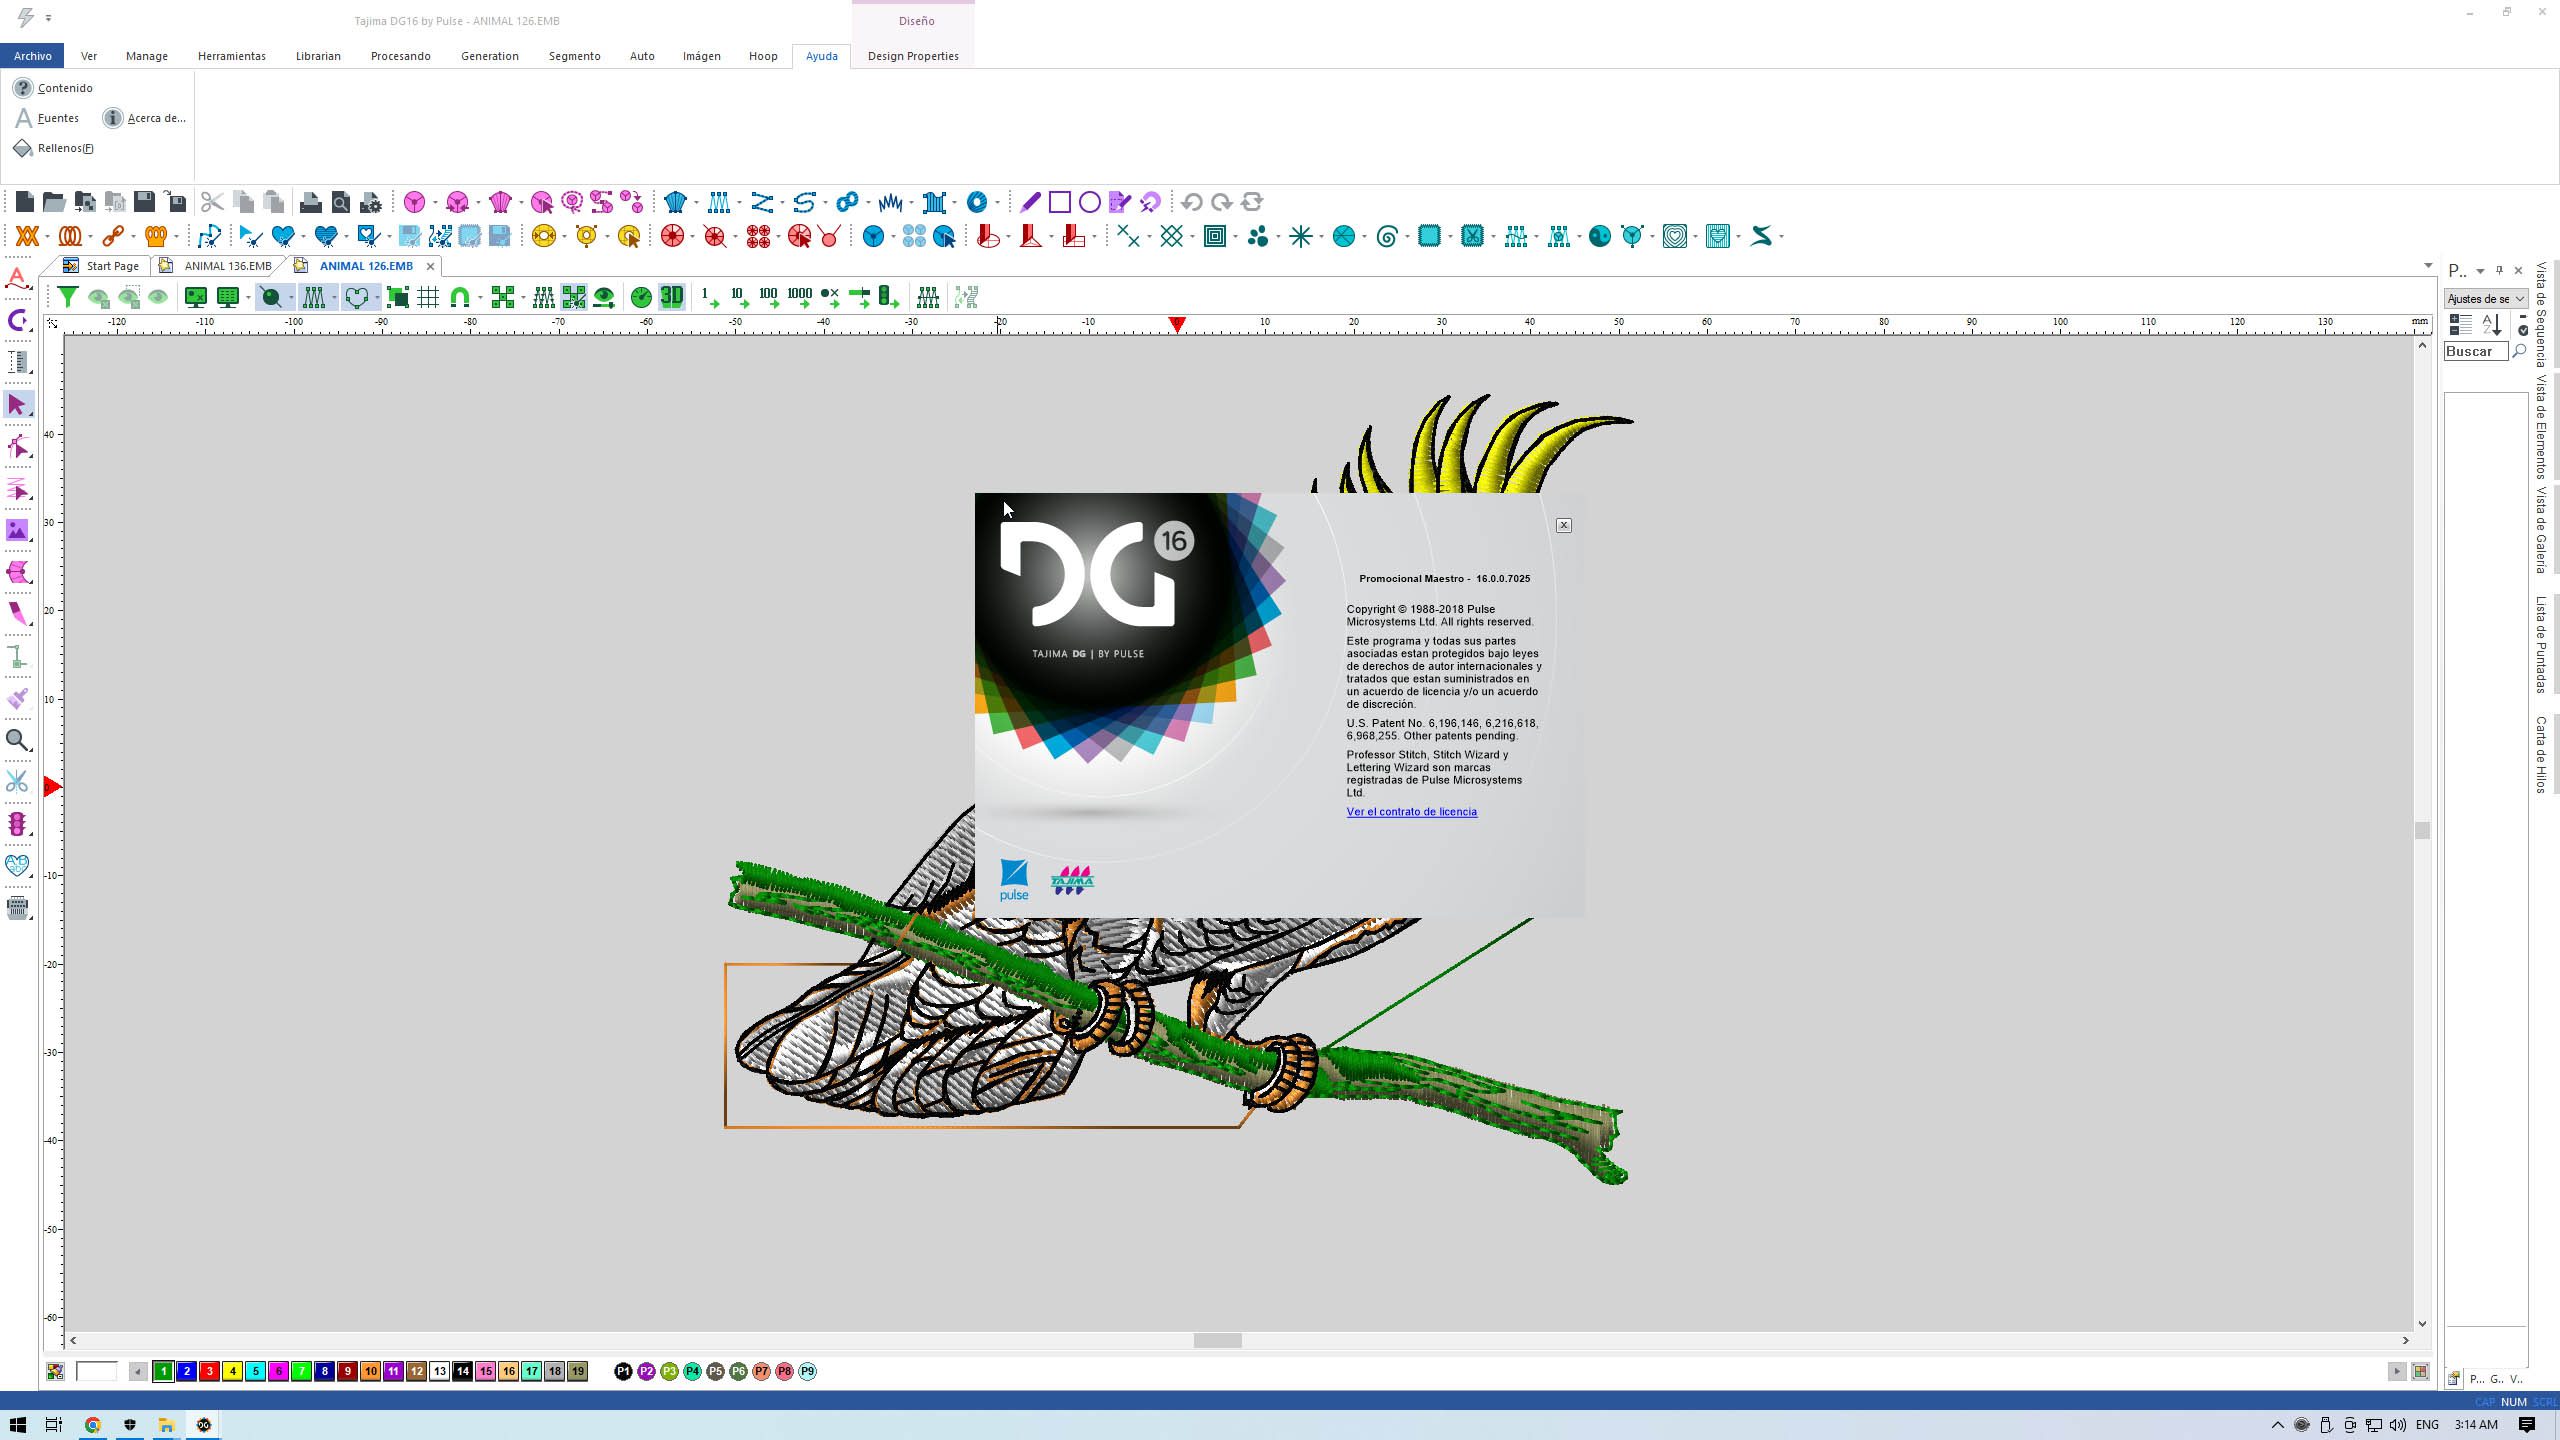Viewport: 2560px width, 1440px height.
Task: Select the Lettering text tool in sidebar
Action: (17, 279)
